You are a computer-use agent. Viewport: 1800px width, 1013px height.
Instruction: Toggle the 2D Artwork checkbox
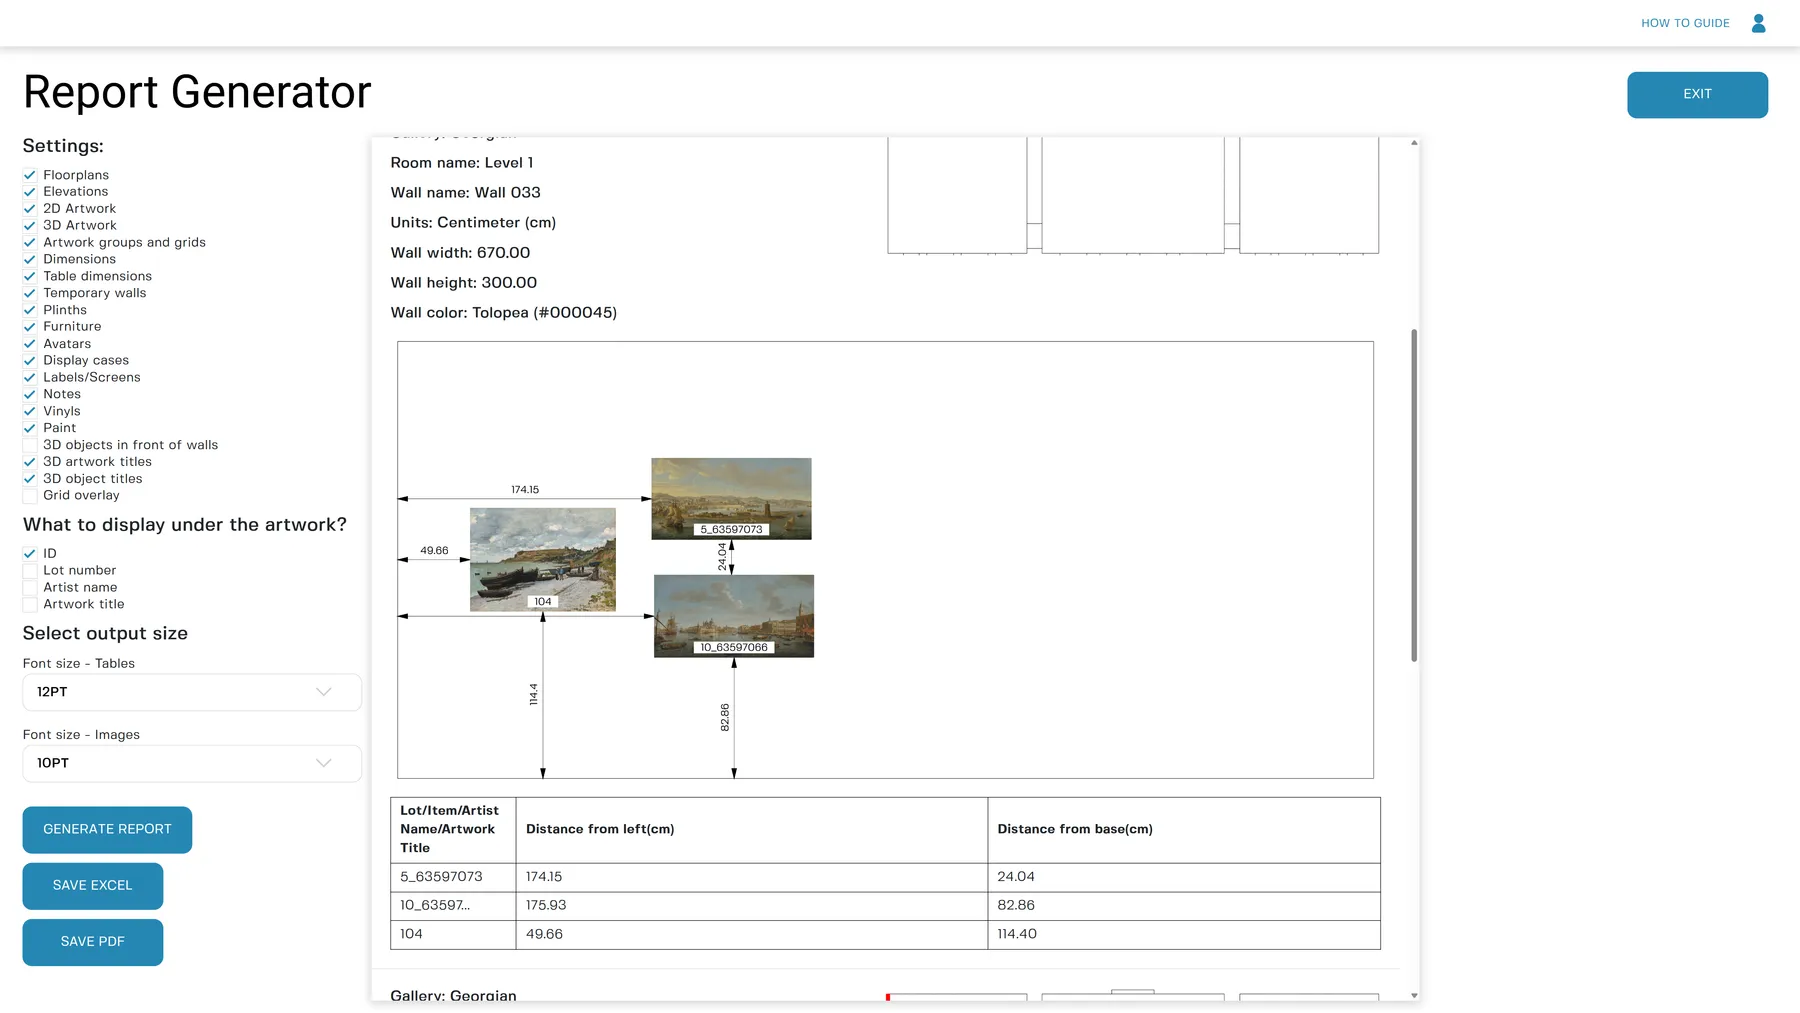30,209
